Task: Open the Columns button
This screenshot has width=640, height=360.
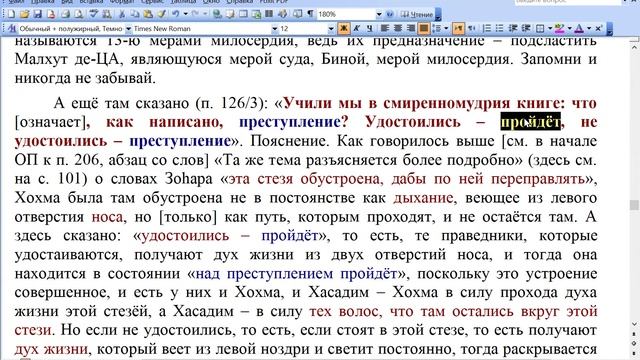Action: click(x=269, y=14)
